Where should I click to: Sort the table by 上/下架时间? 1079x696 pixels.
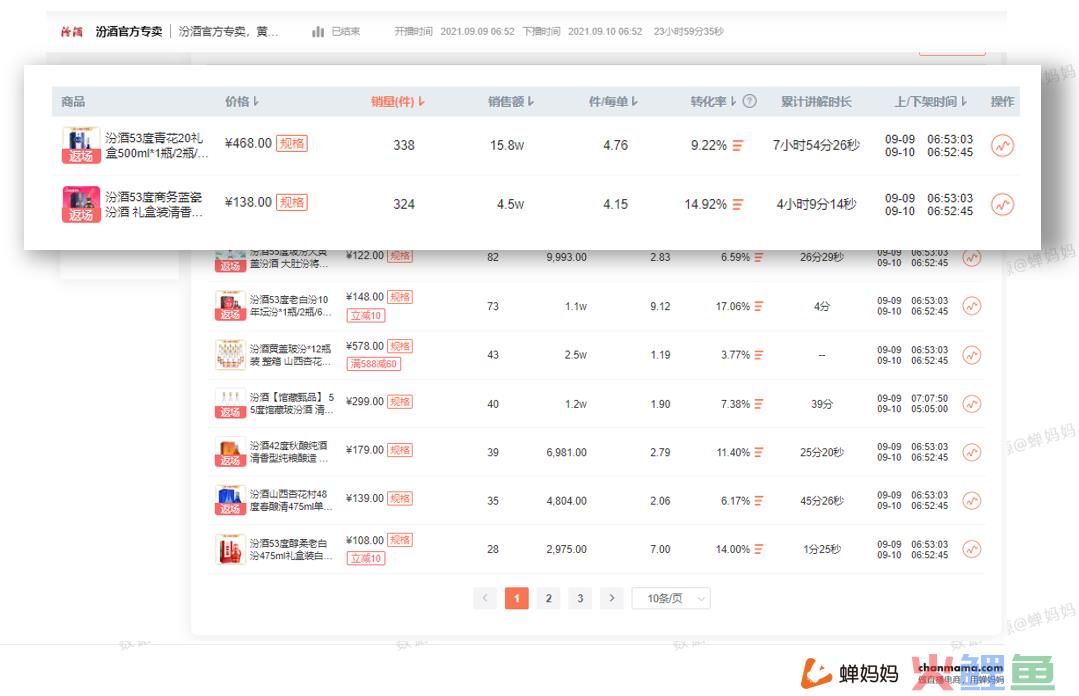click(x=930, y=101)
